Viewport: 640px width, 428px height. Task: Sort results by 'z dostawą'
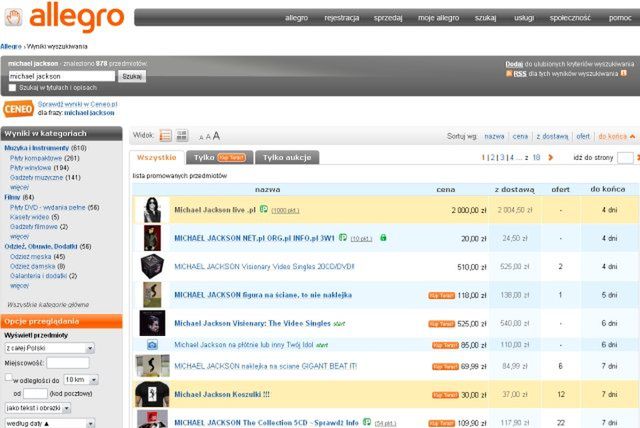tap(552, 136)
